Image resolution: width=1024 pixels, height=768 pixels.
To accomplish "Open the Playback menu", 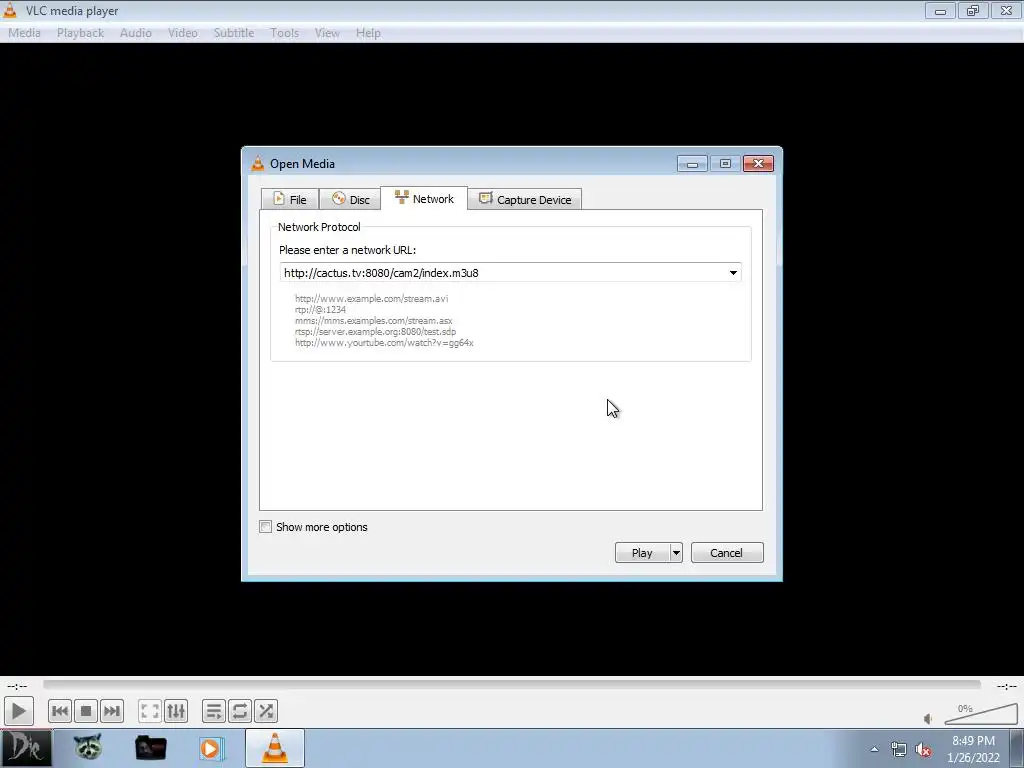I will tap(80, 33).
